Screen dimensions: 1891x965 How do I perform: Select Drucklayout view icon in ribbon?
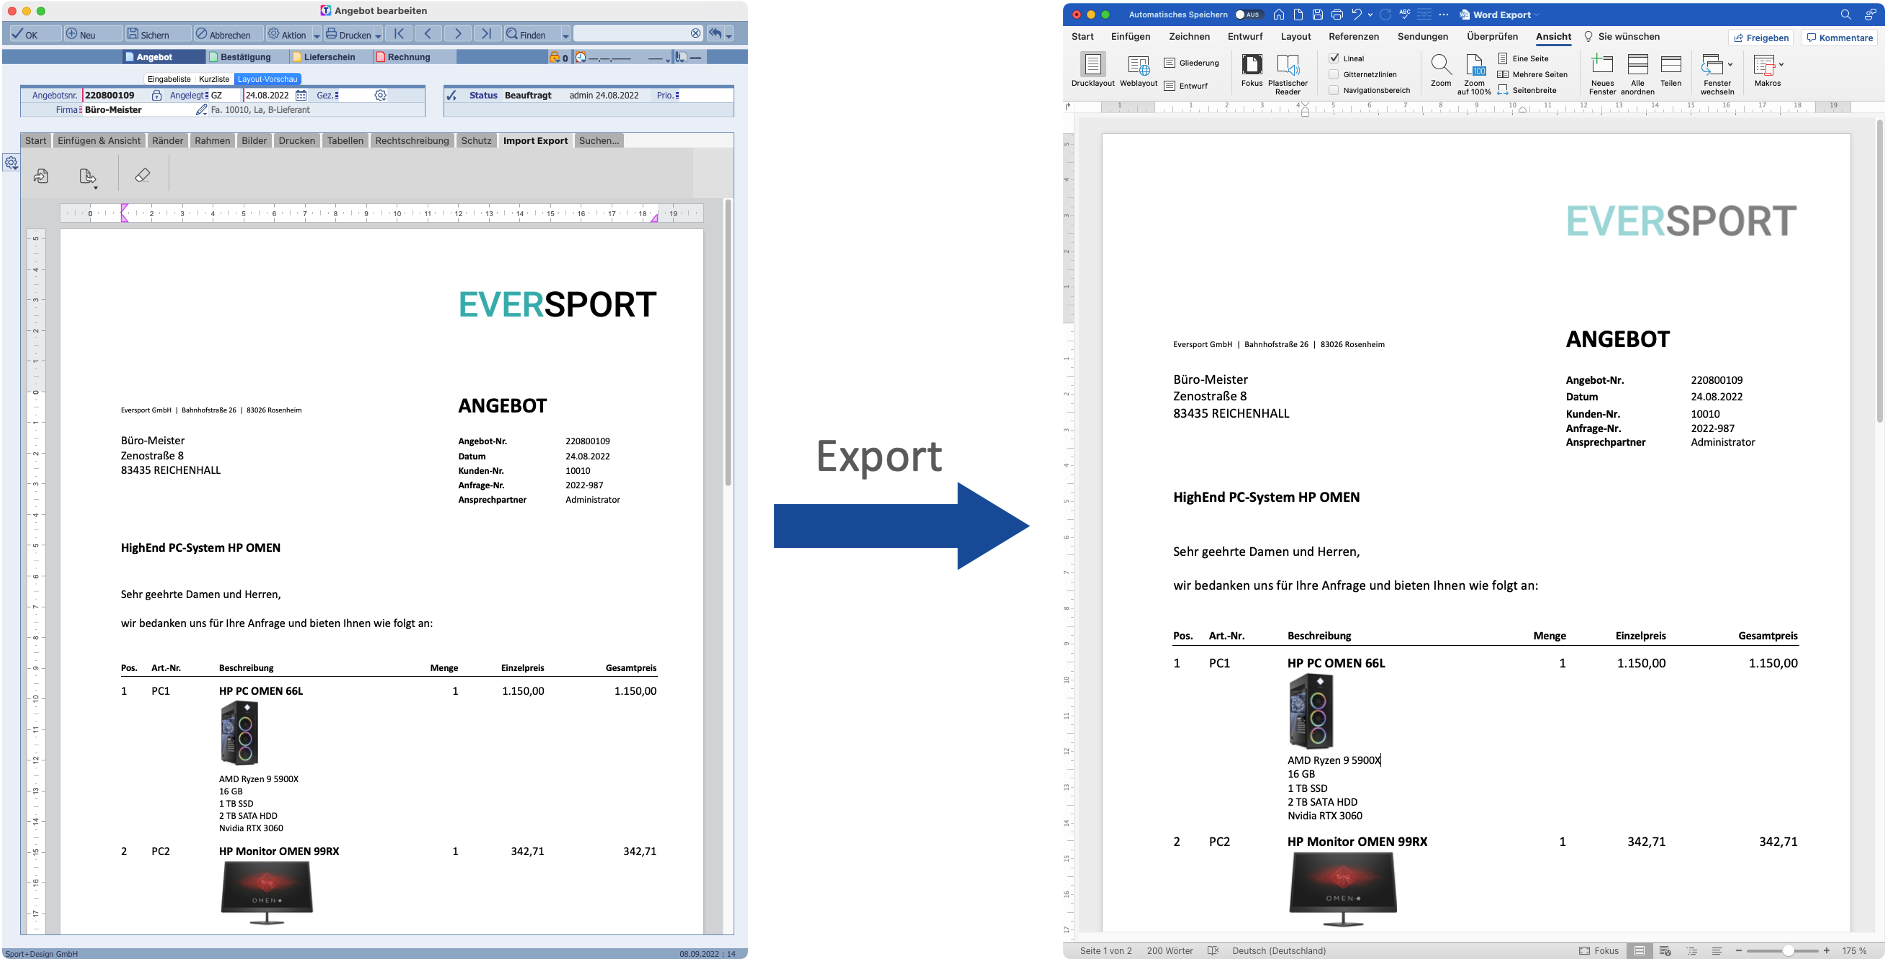coord(1093,64)
